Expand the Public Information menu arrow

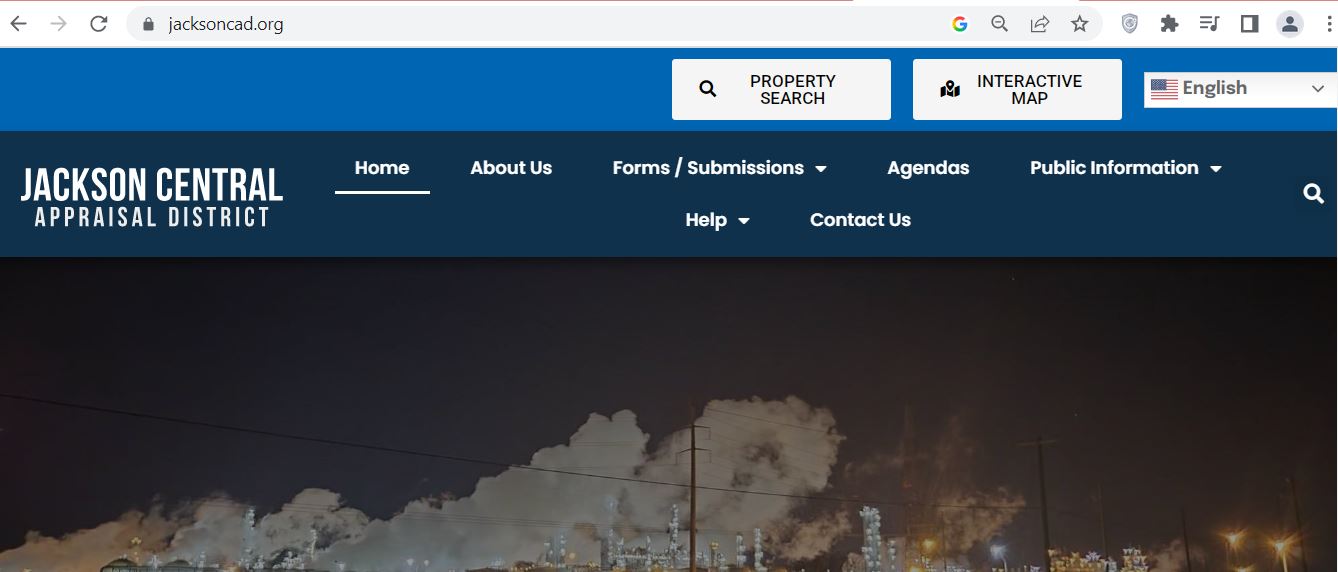pos(1216,169)
